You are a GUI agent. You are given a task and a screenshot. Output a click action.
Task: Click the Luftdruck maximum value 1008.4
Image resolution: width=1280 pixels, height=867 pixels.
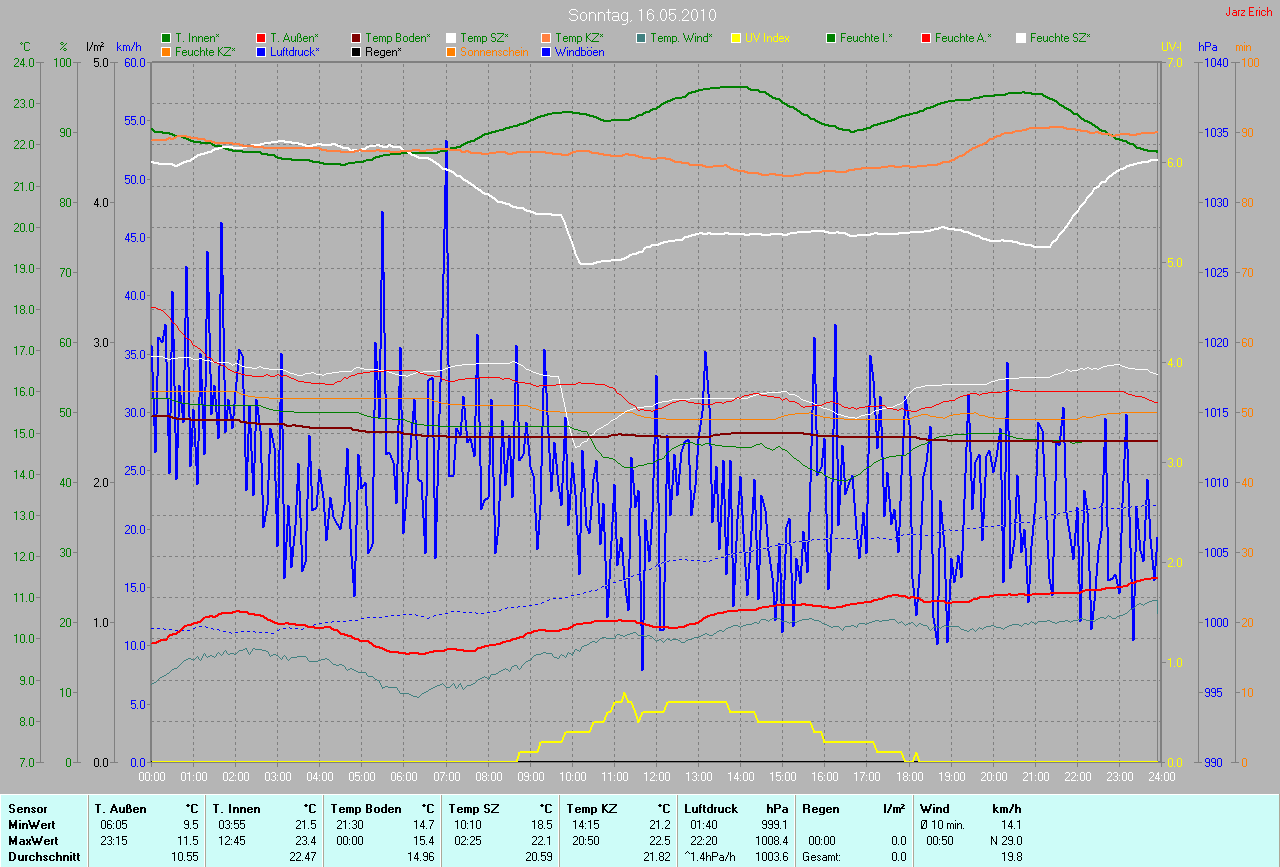(x=771, y=841)
